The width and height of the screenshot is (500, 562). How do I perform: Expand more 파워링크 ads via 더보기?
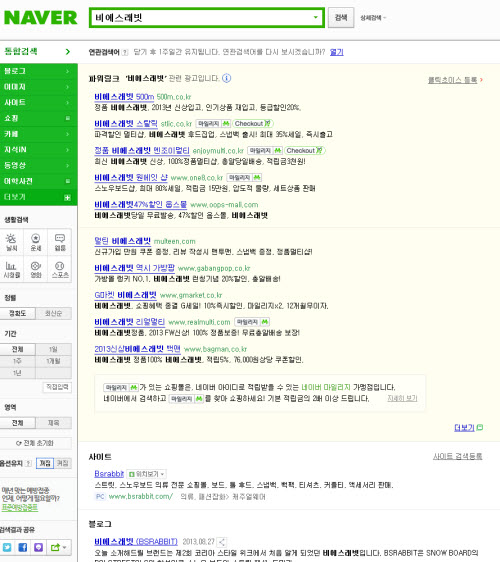tap(468, 427)
